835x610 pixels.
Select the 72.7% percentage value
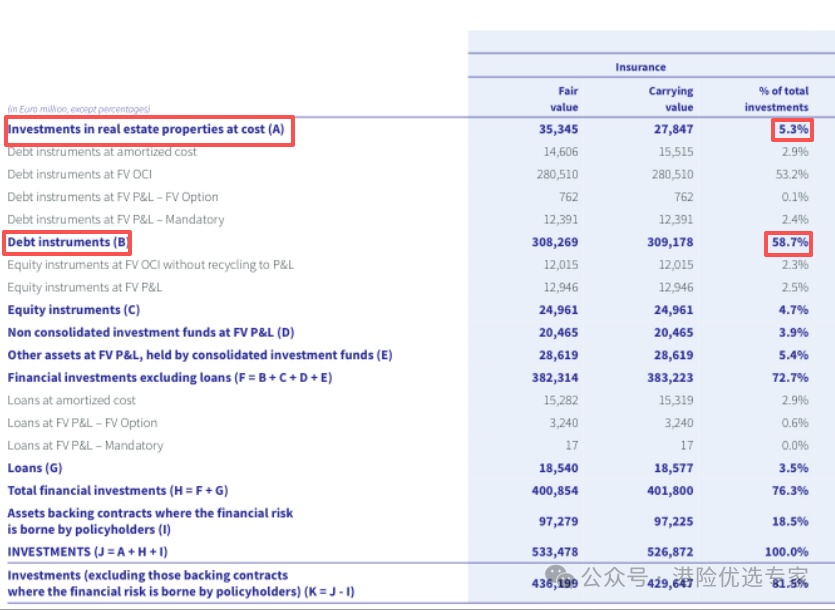point(790,378)
